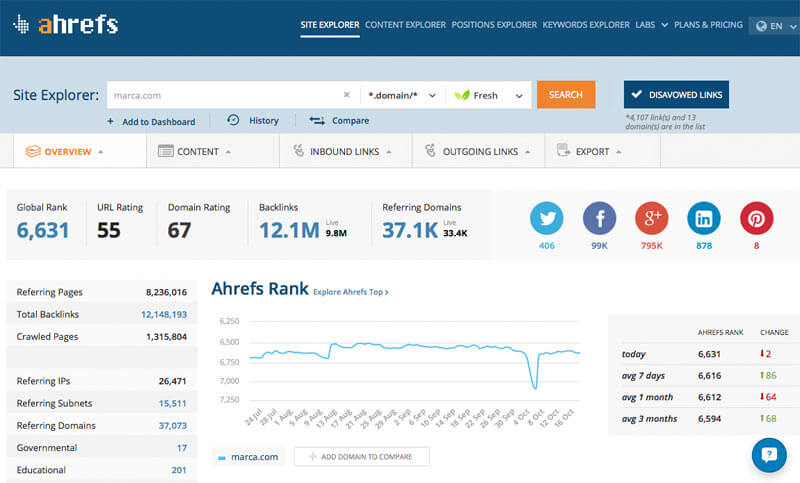This screenshot has width=800, height=483.
Task: Open Pinterest share count icon
Action: [757, 218]
